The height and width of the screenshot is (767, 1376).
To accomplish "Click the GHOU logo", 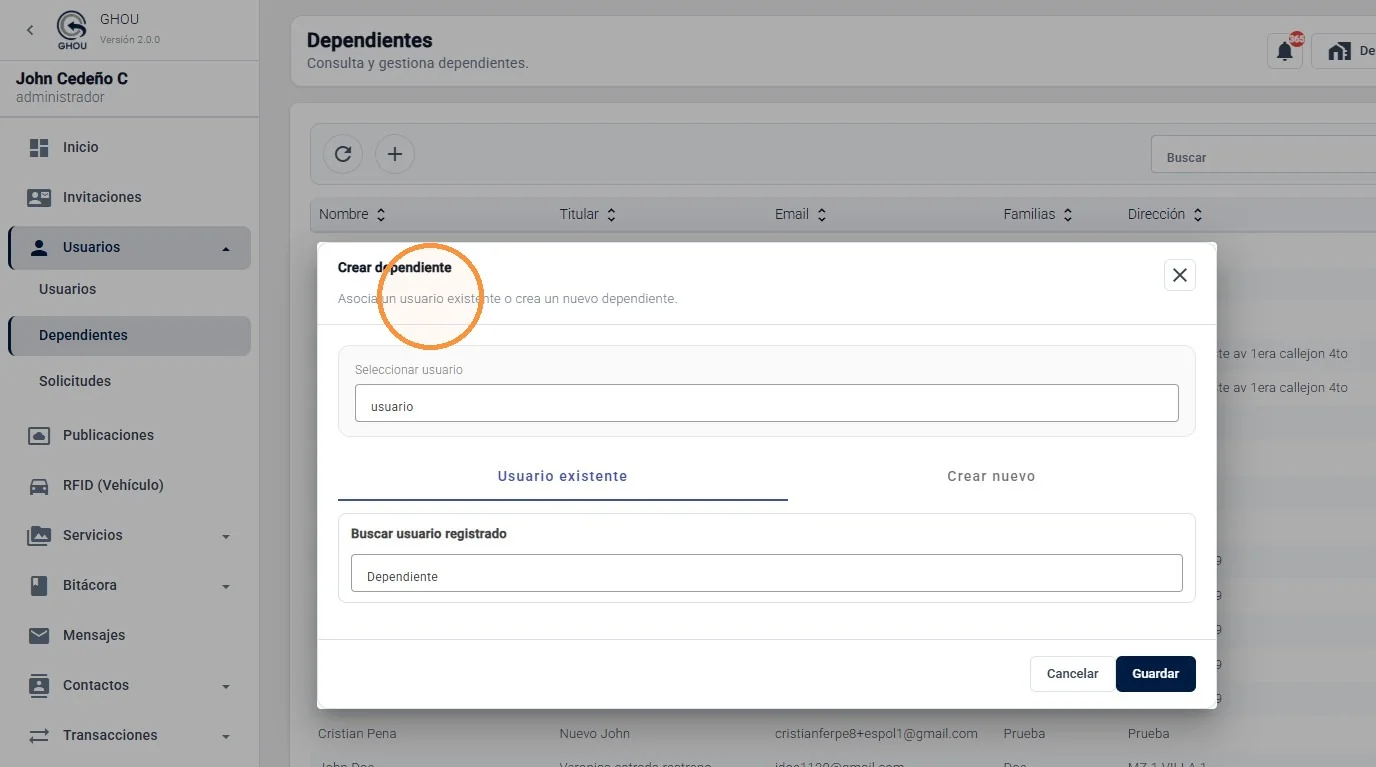I will pos(73,30).
